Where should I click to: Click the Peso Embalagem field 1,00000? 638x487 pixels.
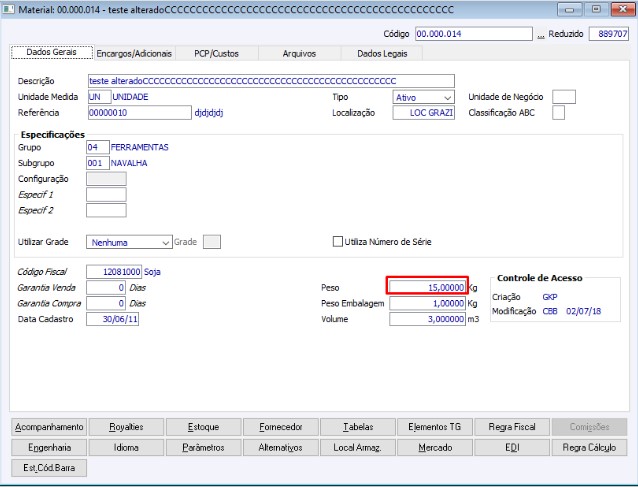[427, 303]
